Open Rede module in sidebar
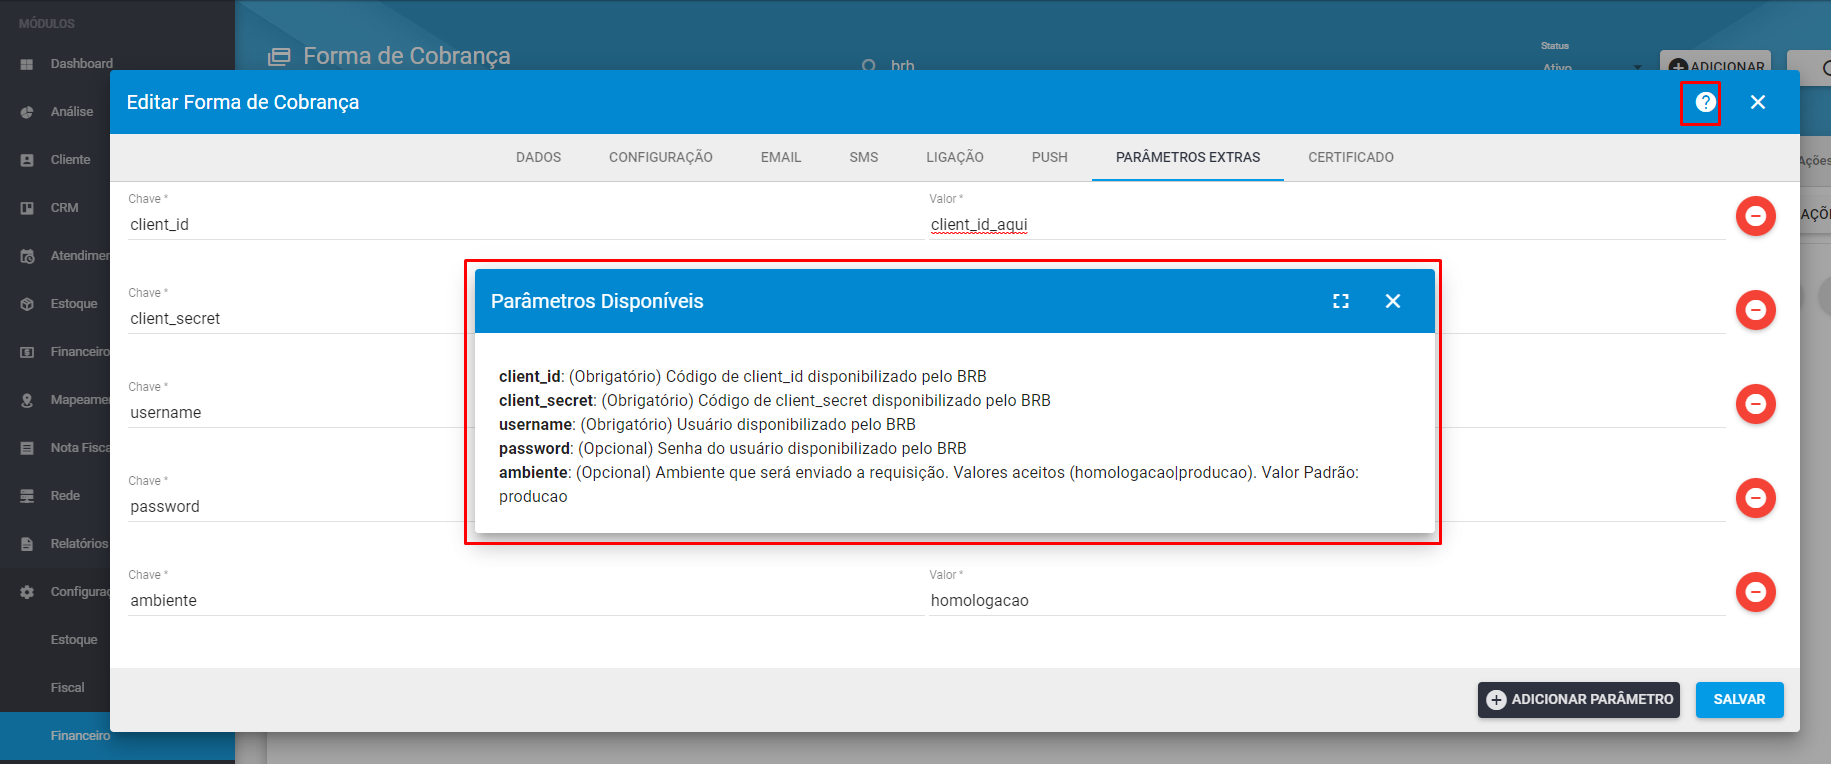Viewport: 1831px width, 764px height. 65,495
